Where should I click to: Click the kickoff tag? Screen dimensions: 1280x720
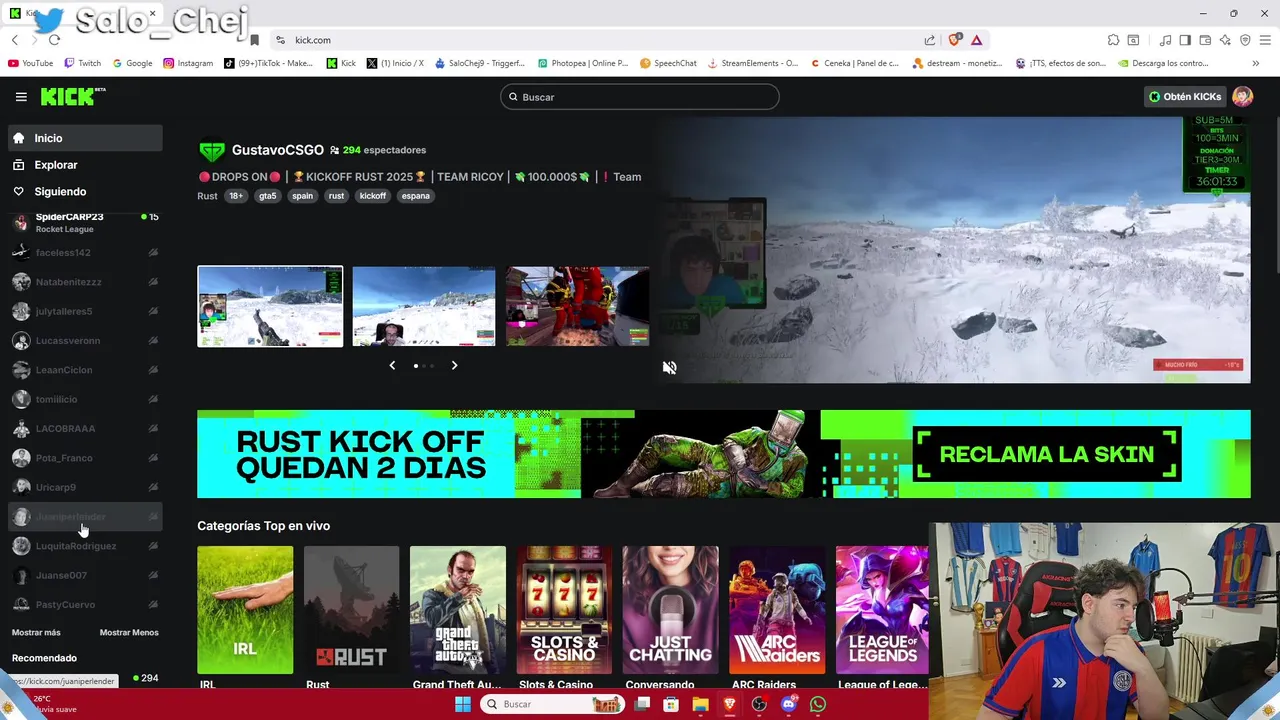coord(373,196)
